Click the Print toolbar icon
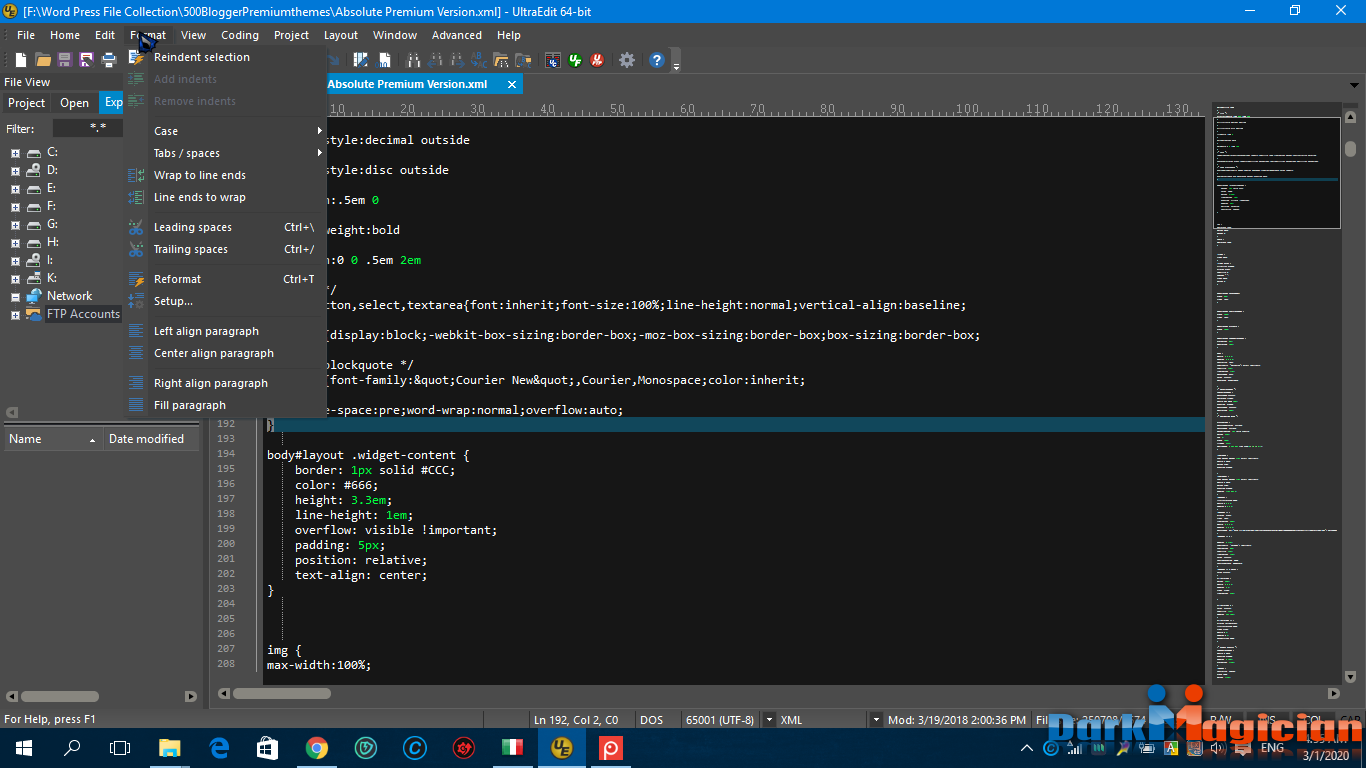The height and width of the screenshot is (768, 1366). pyautogui.click(x=109, y=60)
